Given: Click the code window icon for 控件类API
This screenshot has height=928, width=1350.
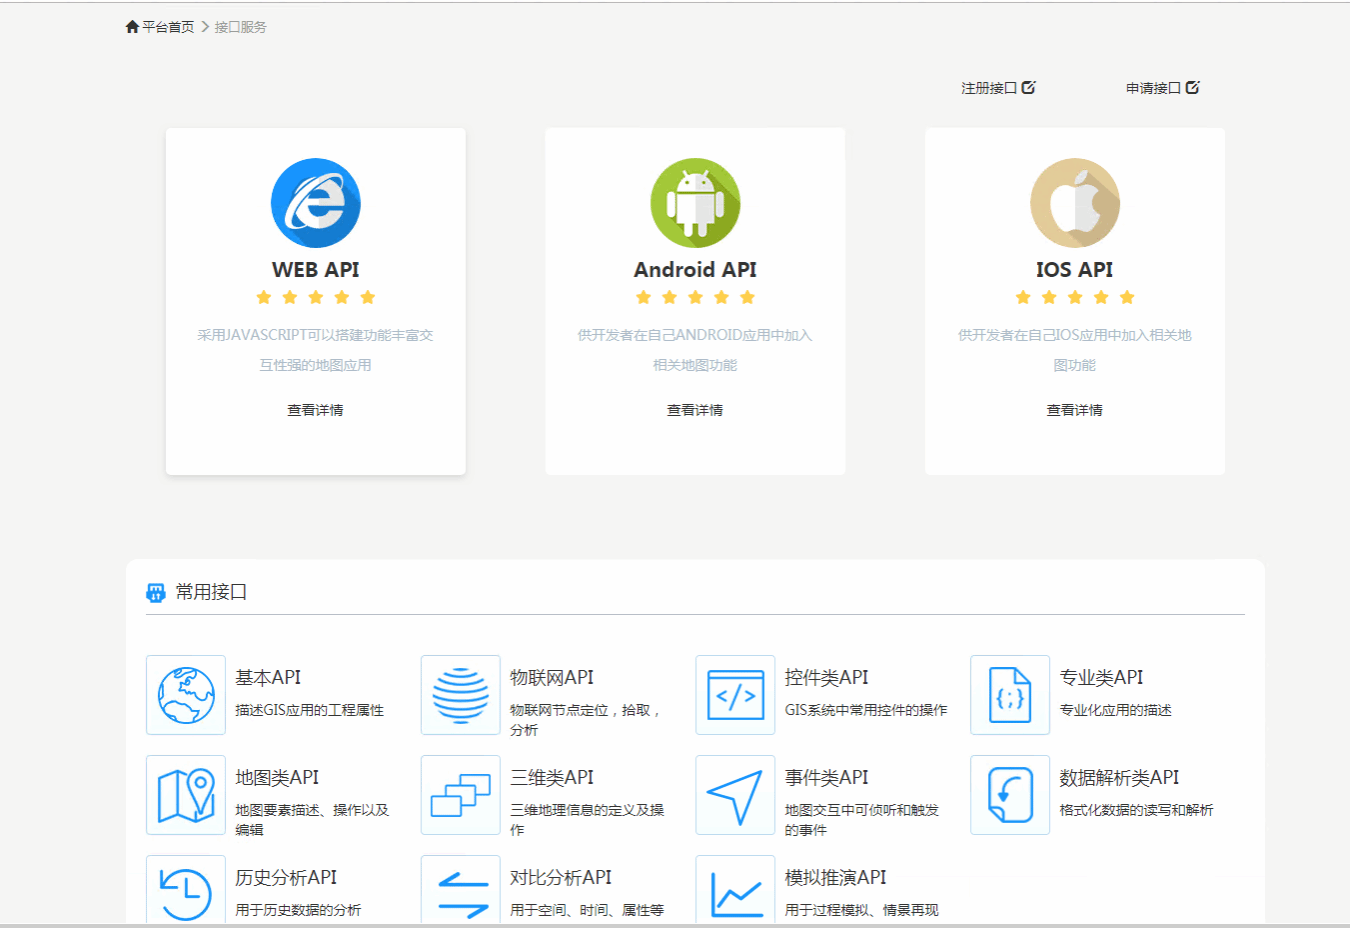Looking at the screenshot, I should pyautogui.click(x=736, y=695).
